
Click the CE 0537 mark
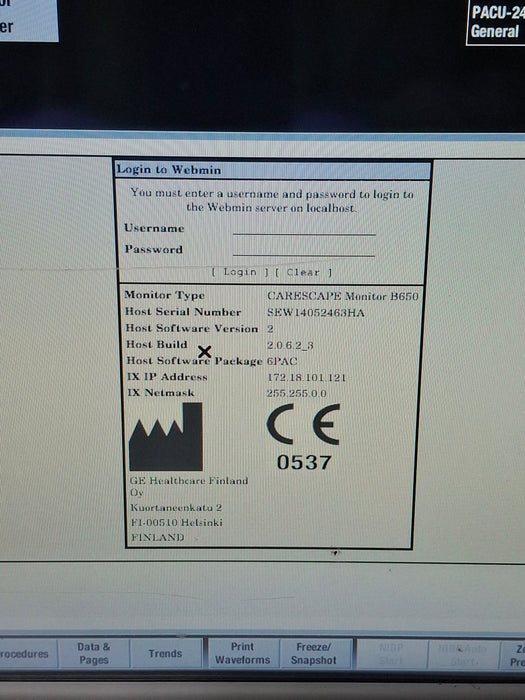coord(304,438)
